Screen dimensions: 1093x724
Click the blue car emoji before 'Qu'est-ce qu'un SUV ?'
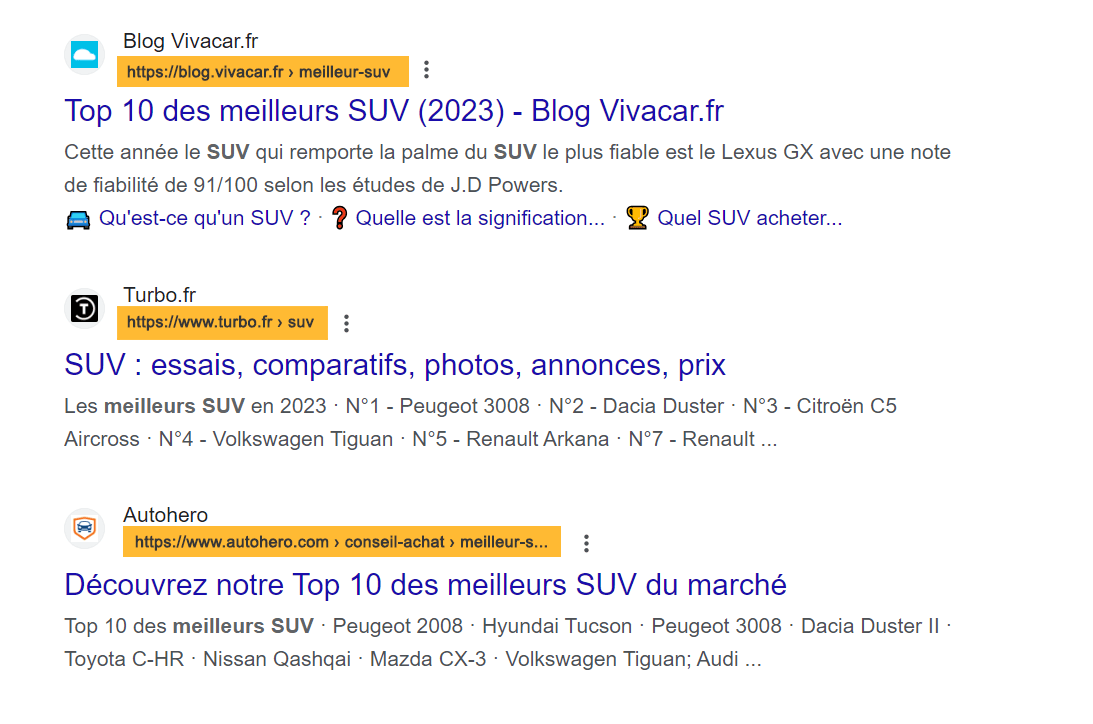coord(80,217)
